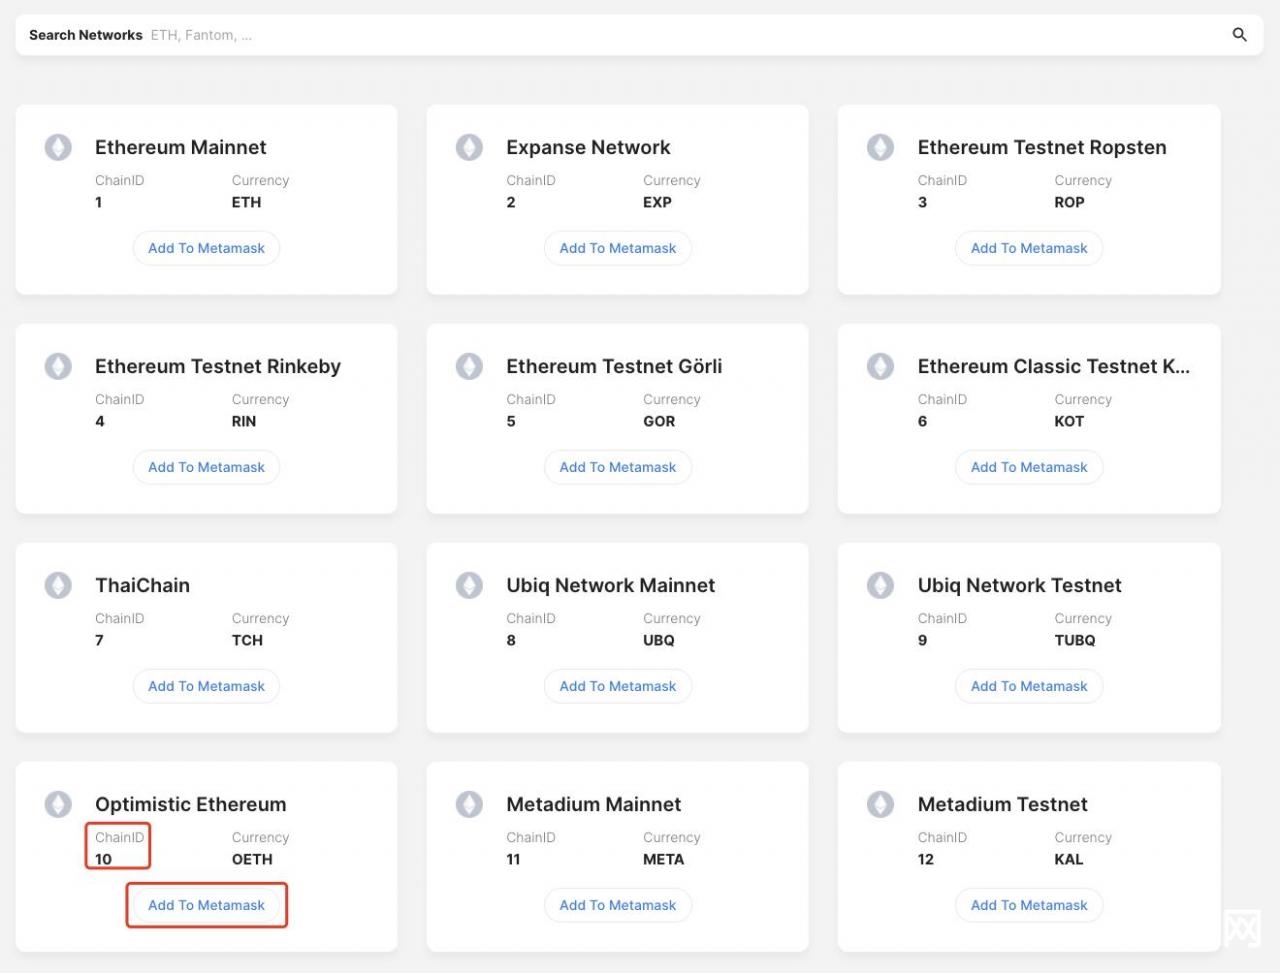Click the ROP currency value
The image size is (1280, 973).
click(x=1069, y=202)
